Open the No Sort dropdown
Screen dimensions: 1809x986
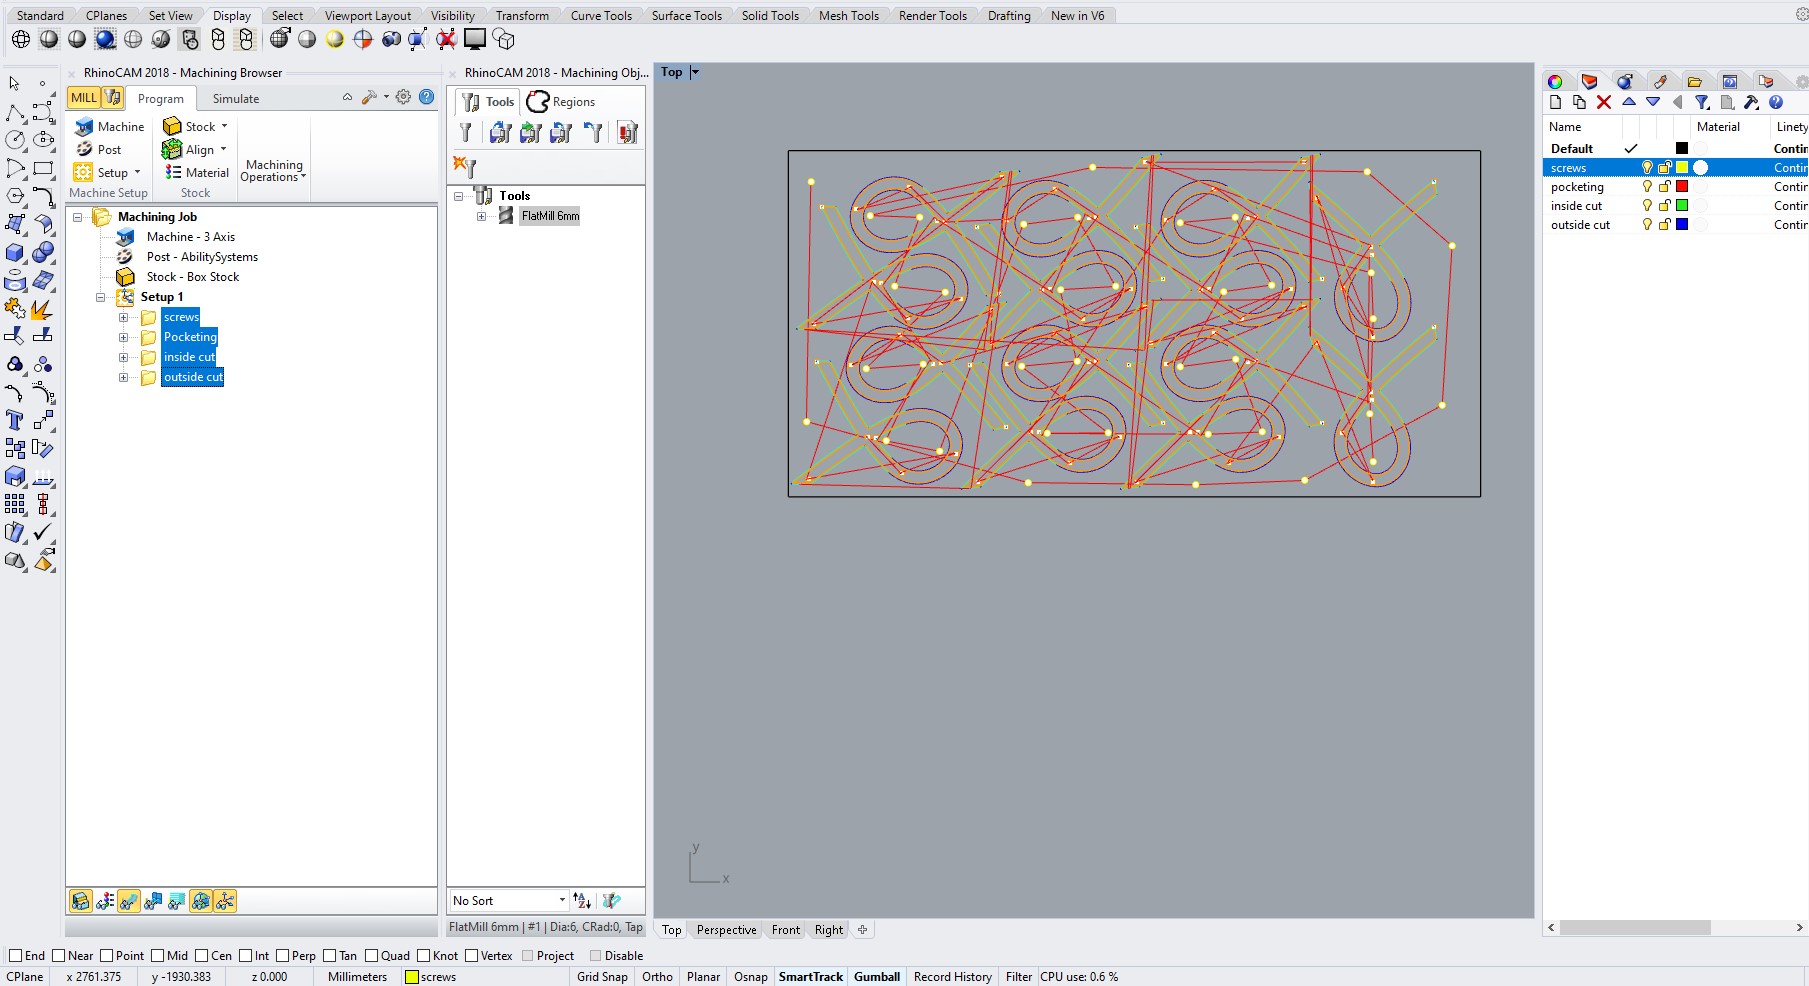point(509,901)
